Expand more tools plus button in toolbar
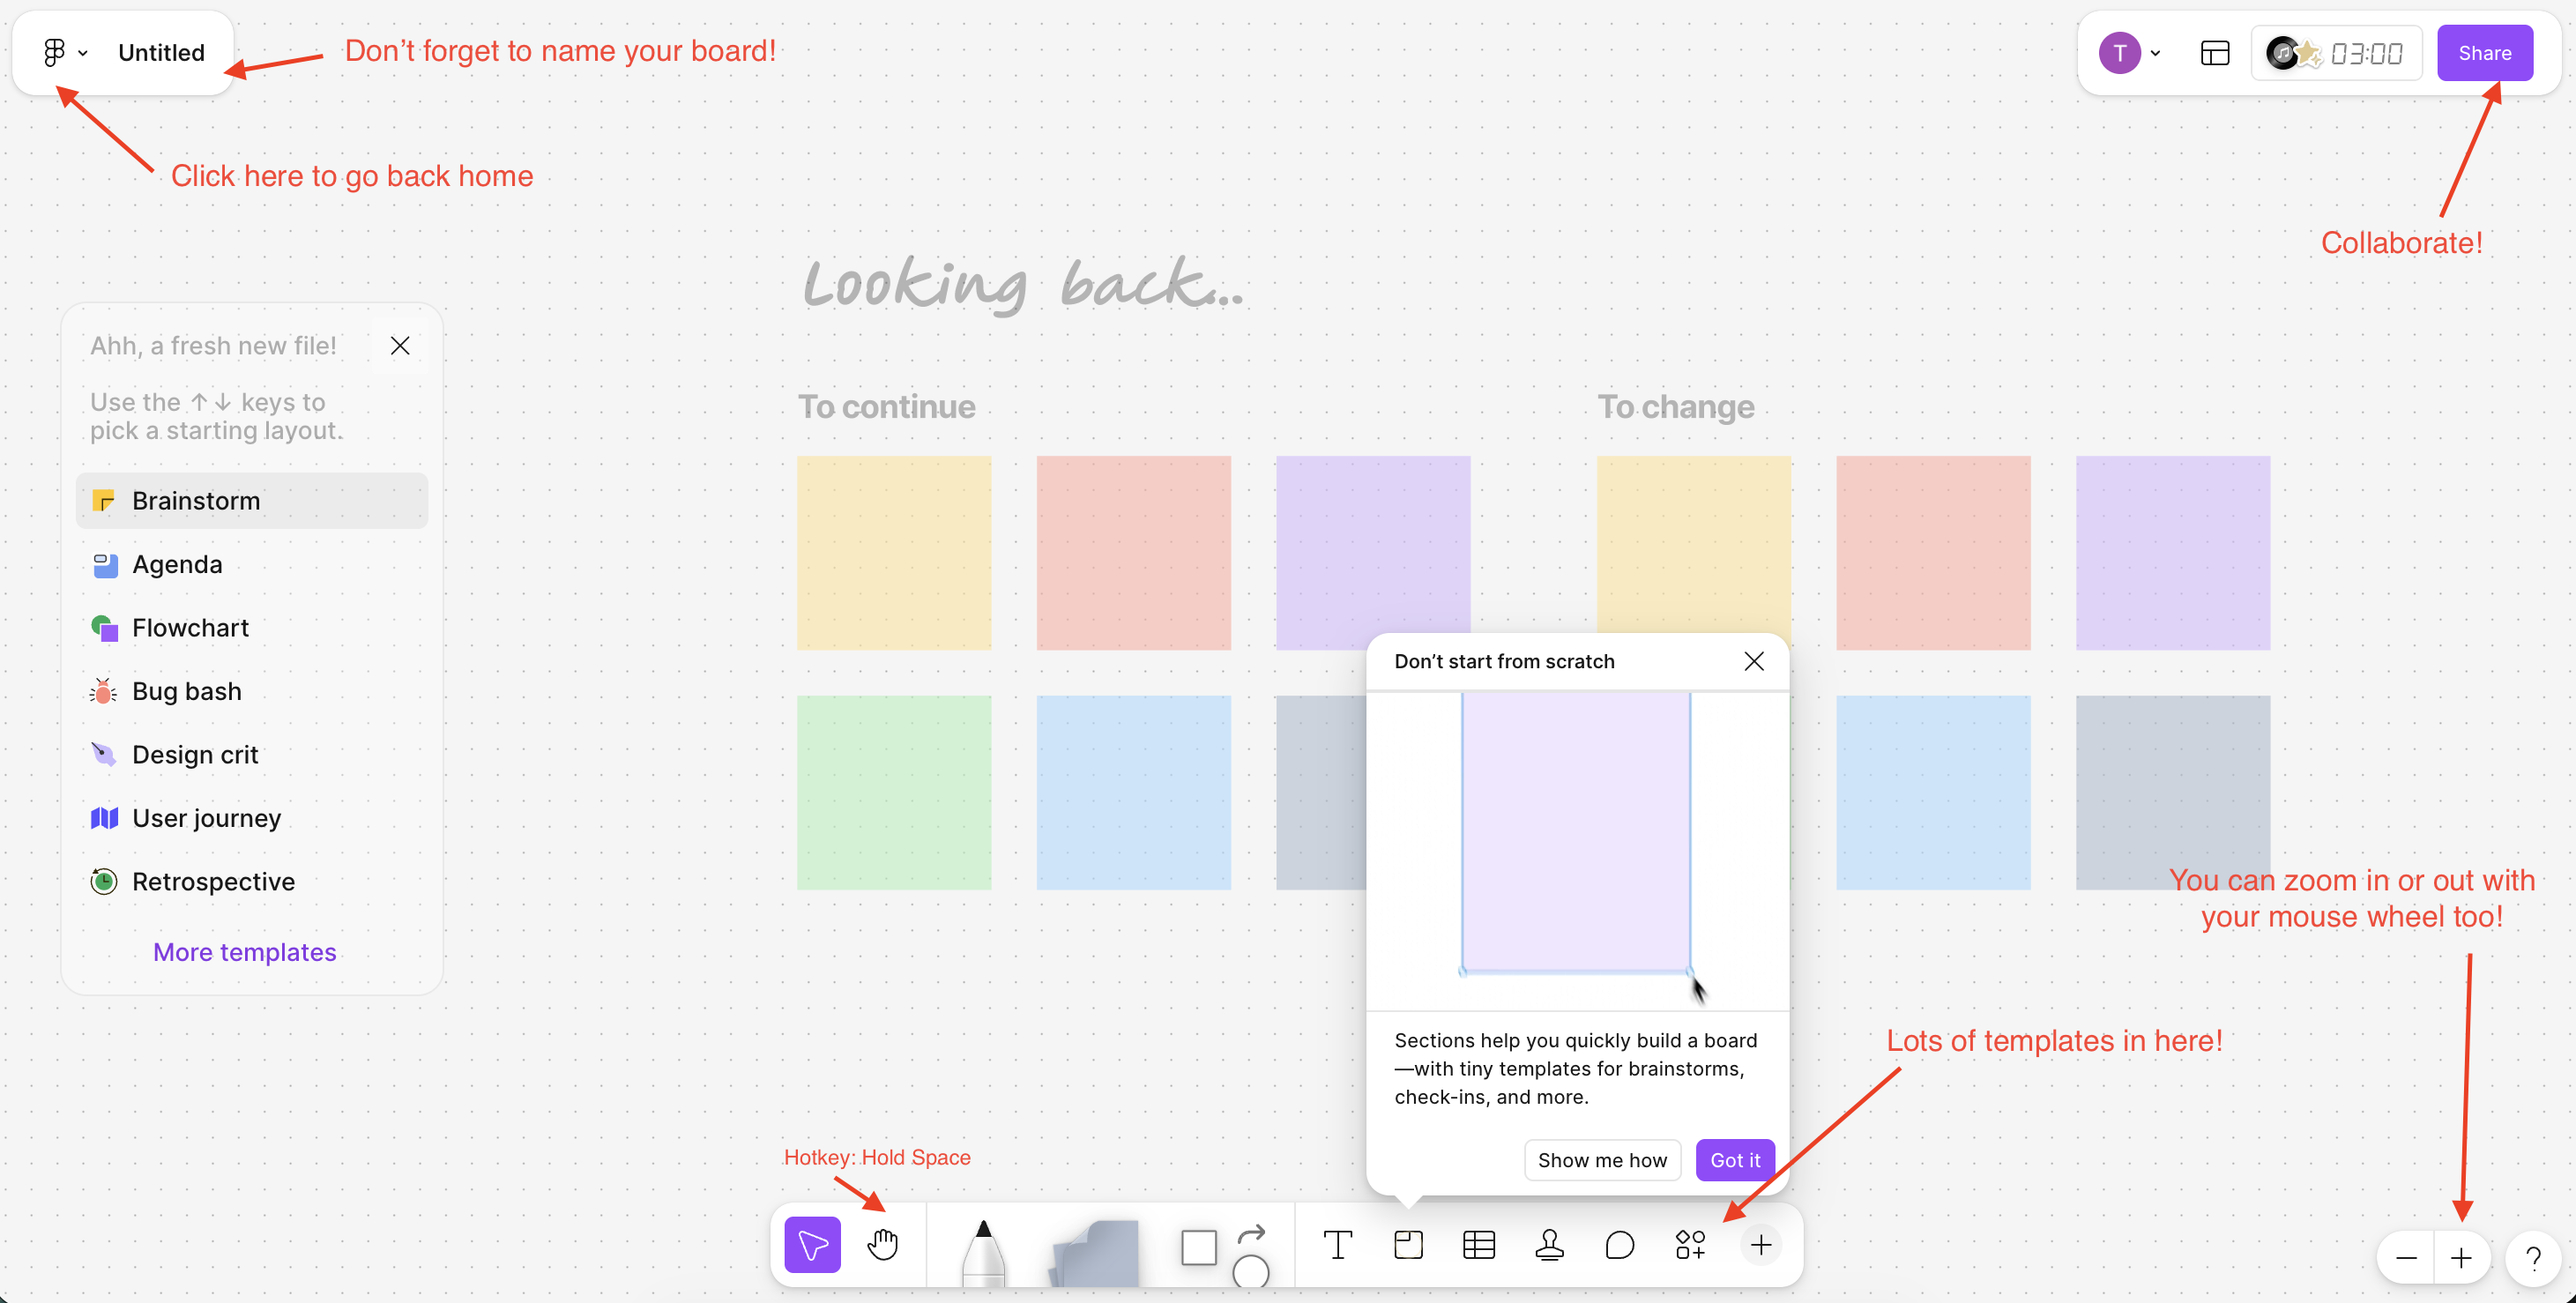Image resolution: width=2576 pixels, height=1303 pixels. pos(1761,1245)
